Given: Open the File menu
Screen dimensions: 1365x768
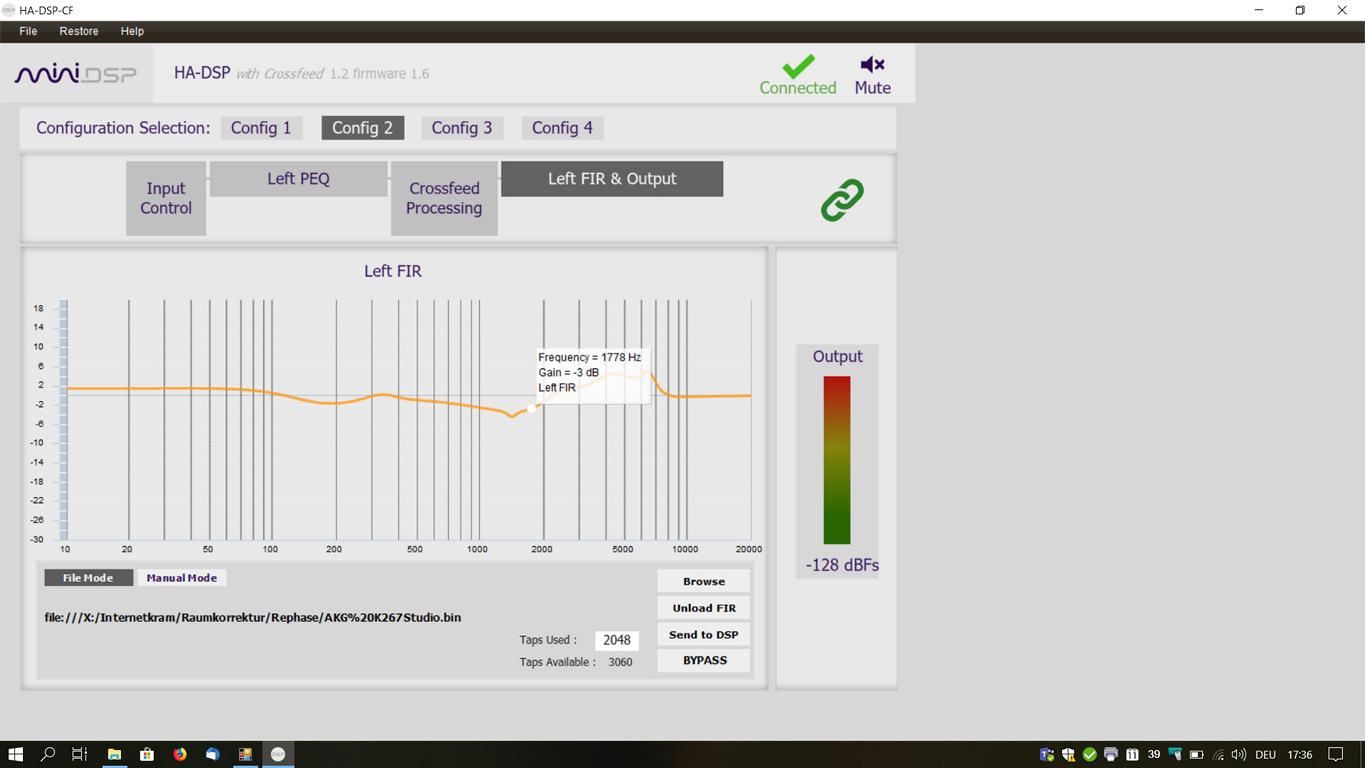Looking at the screenshot, I should tap(28, 31).
